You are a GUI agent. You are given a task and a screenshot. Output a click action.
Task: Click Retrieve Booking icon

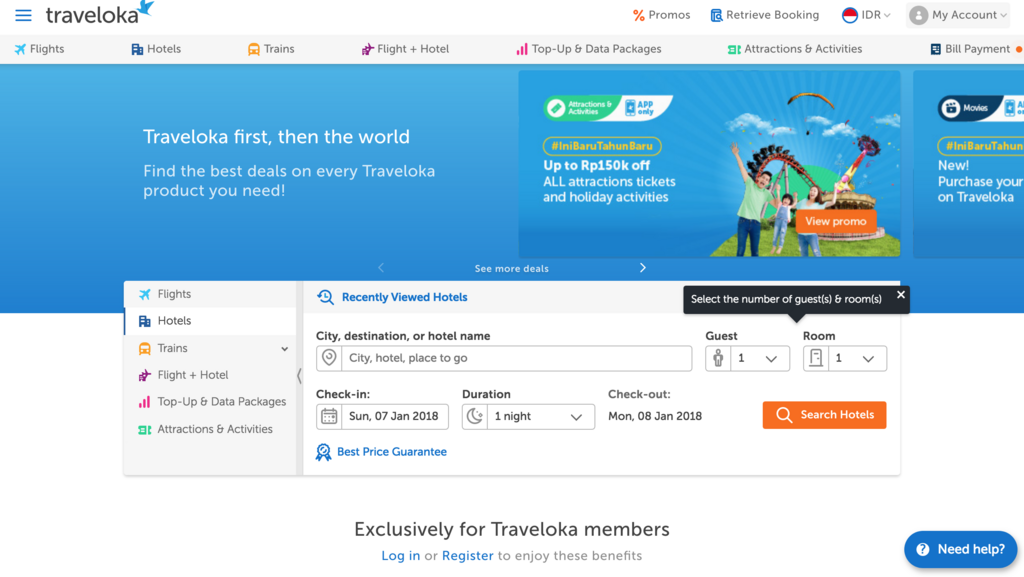click(716, 15)
